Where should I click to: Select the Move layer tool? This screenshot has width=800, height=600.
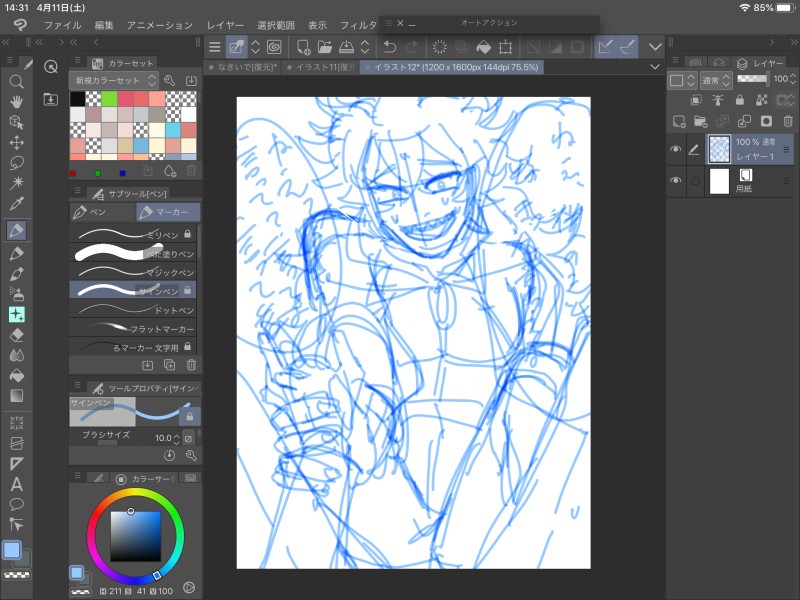tap(16, 142)
